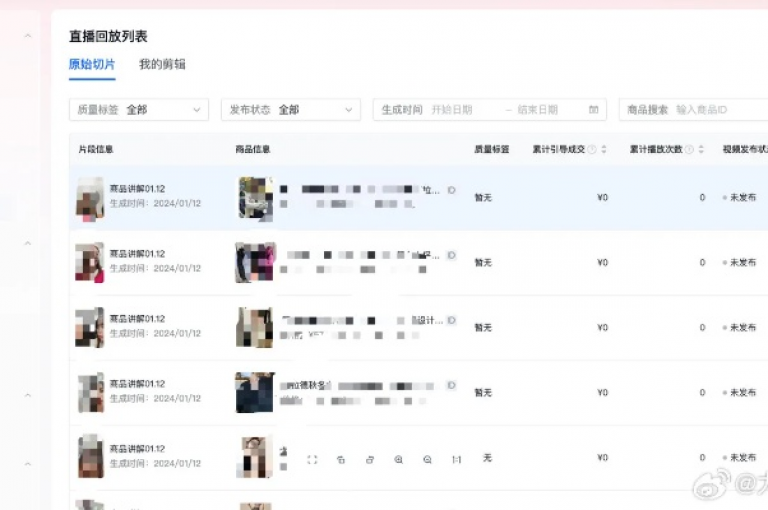768x510 pixels.
Task: Click the 1:1 original size icon
Action: [456, 460]
